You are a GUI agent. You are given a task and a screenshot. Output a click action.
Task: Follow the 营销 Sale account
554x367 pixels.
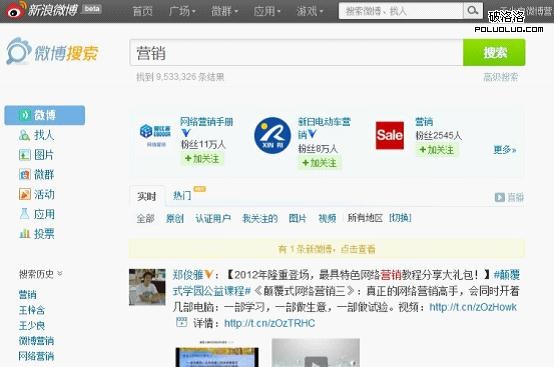pyautogui.click(x=437, y=150)
